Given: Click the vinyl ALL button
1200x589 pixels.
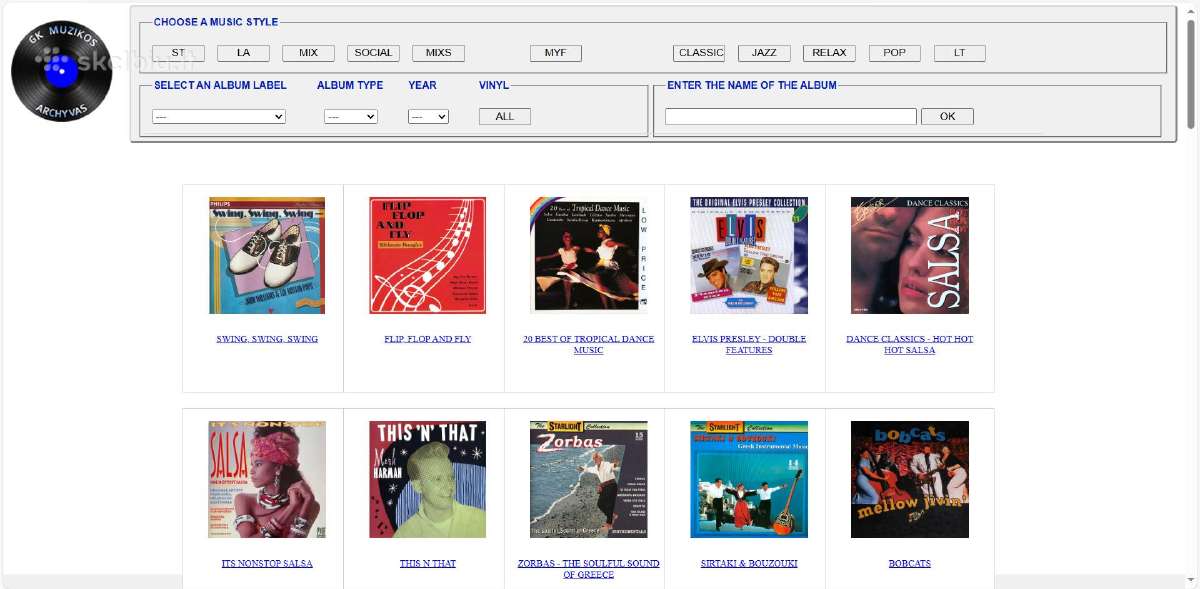Looking at the screenshot, I should click(x=505, y=116).
